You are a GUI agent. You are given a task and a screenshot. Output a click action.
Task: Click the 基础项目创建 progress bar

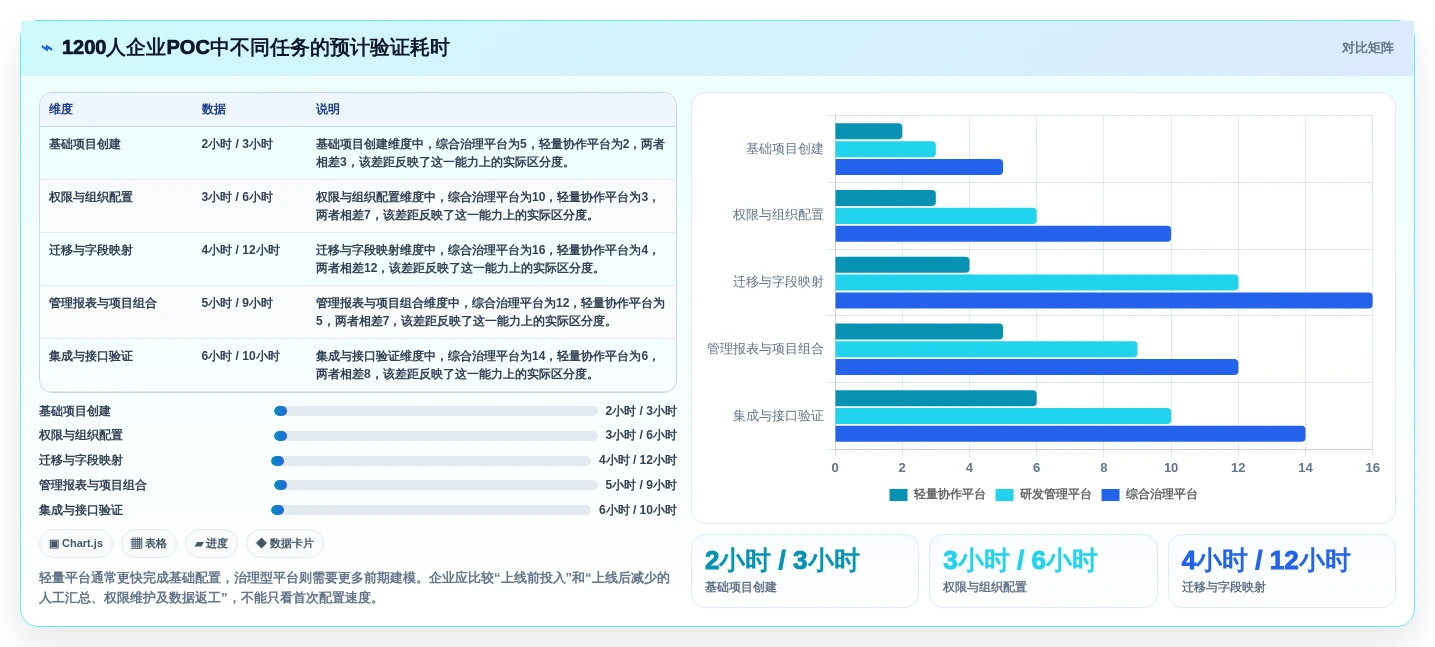(x=436, y=411)
